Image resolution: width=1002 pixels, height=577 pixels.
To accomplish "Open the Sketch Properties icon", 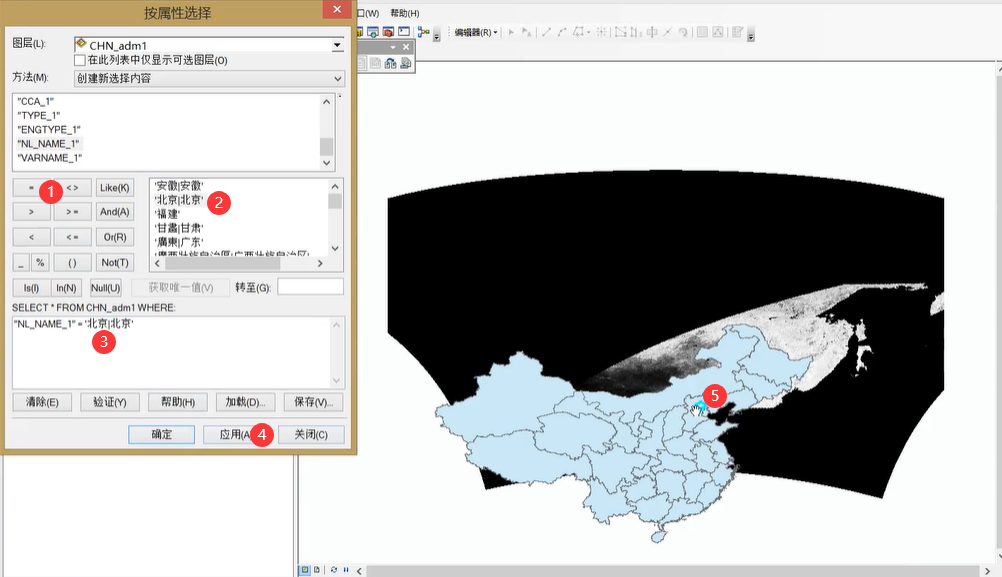I will pyautogui.click(x=718, y=32).
